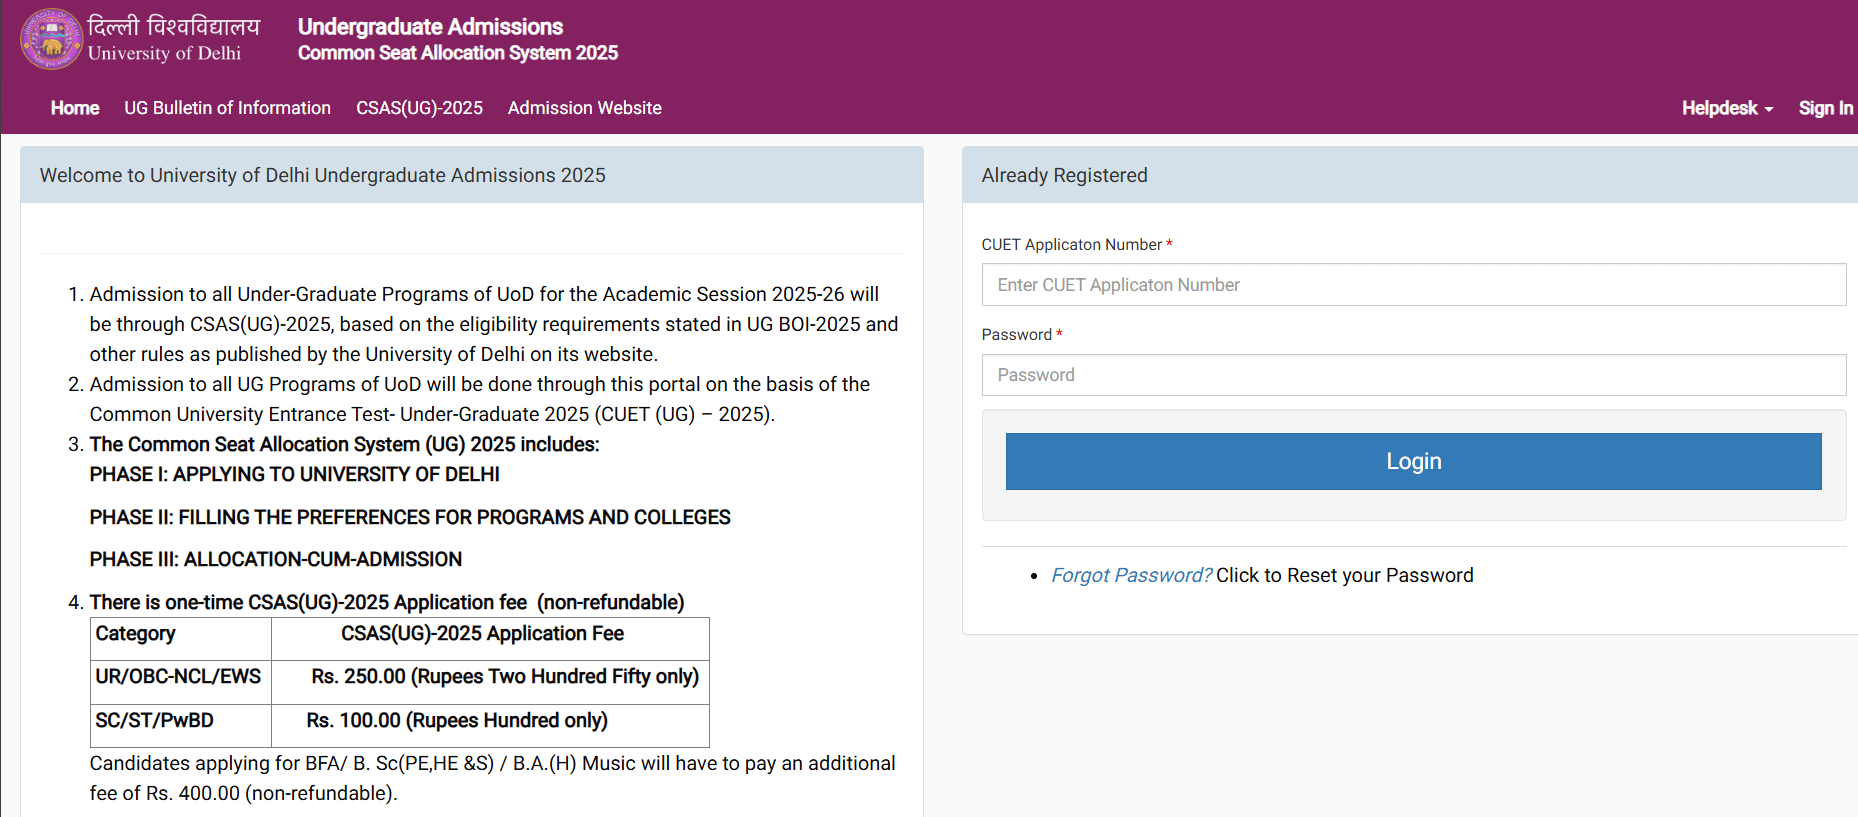Visit the CSAS(UG)-2025 page
The width and height of the screenshot is (1858, 817).
419,108
